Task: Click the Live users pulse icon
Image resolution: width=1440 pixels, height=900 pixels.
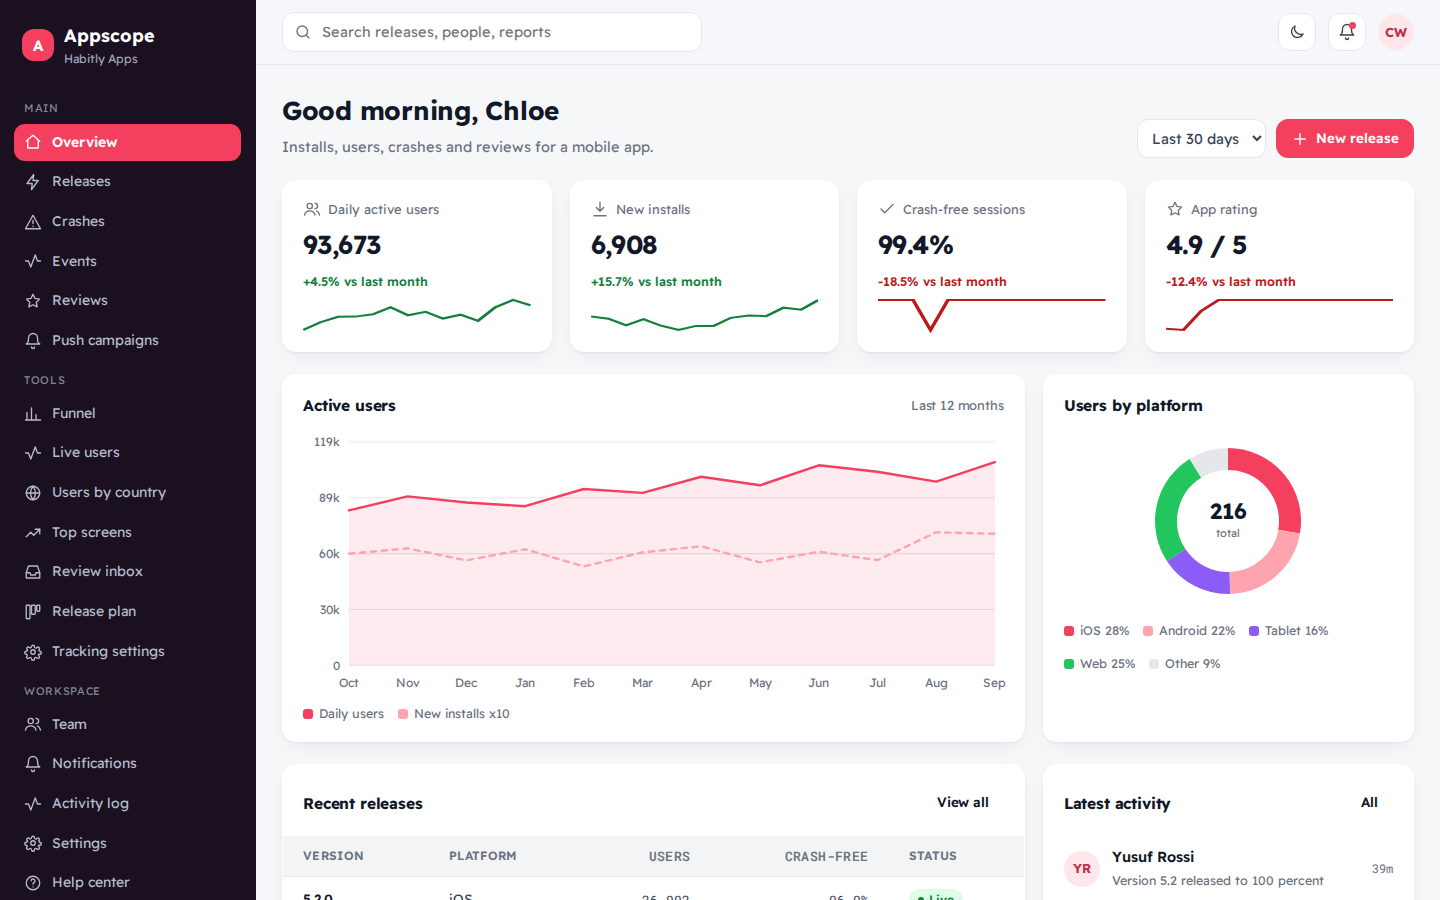Action: [33, 453]
